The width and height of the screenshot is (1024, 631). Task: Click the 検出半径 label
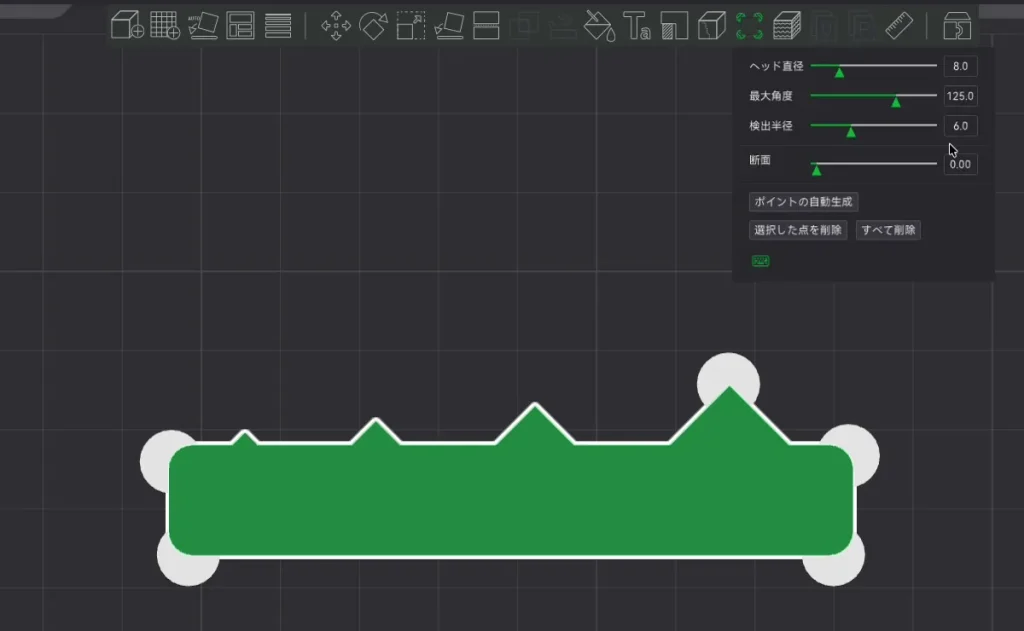click(x=771, y=126)
